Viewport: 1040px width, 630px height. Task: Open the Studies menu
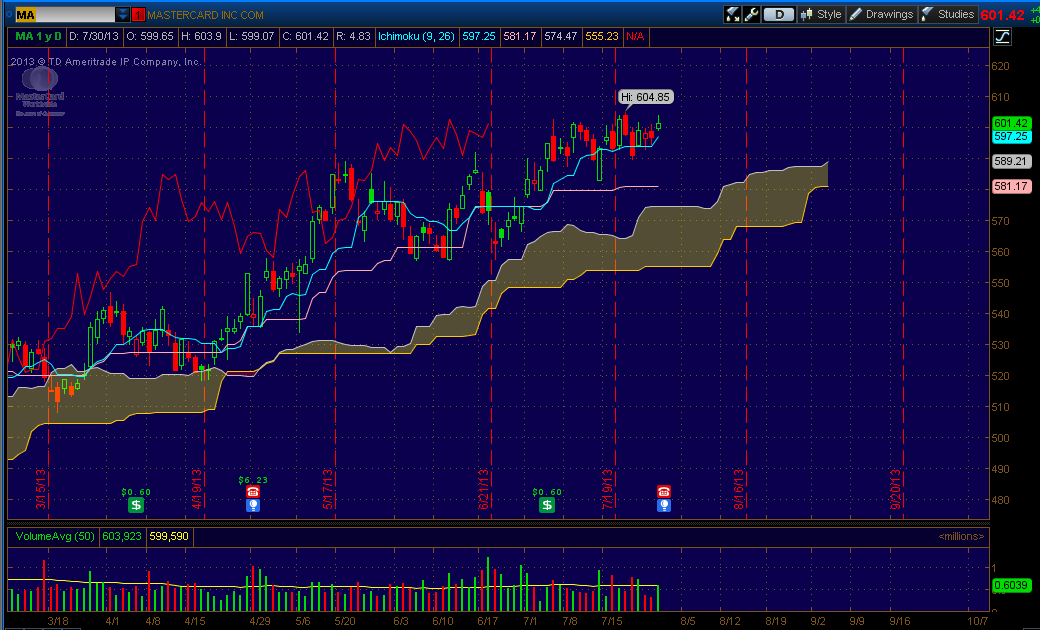click(x=948, y=15)
